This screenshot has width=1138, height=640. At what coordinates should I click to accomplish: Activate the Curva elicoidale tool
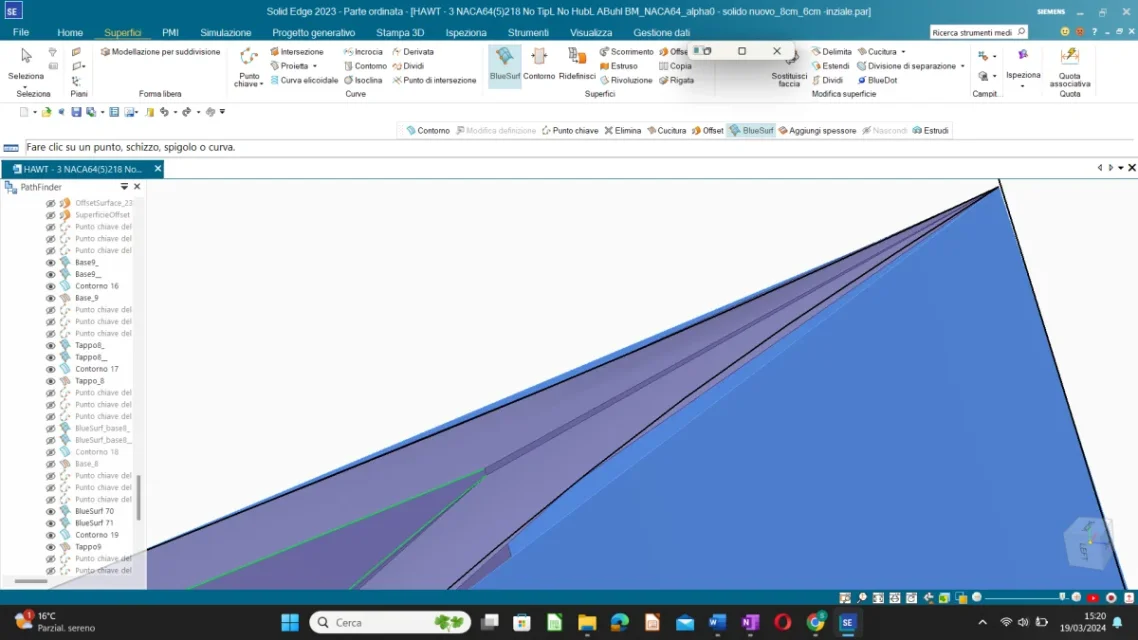tap(307, 80)
